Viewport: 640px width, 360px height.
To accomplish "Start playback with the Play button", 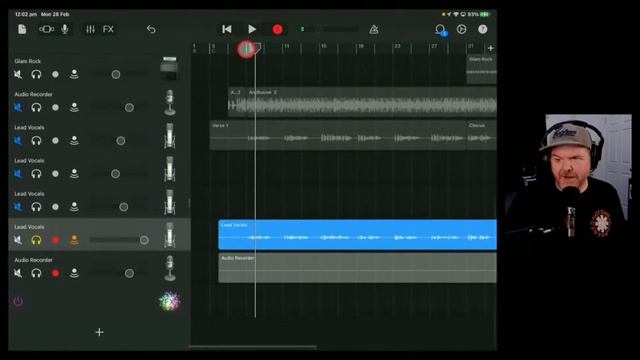I will coord(252,29).
